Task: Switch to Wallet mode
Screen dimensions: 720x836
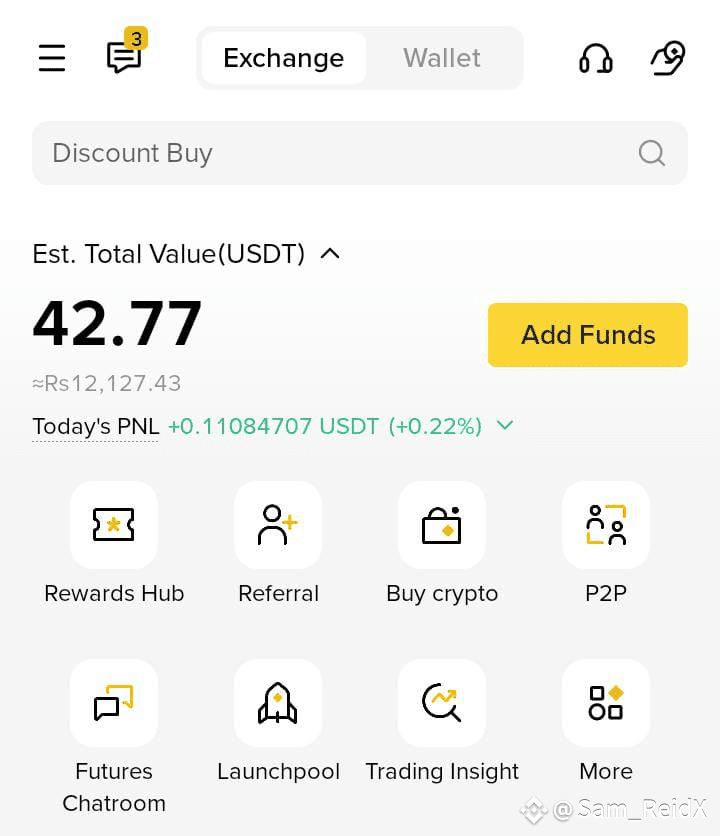Action: click(x=442, y=58)
